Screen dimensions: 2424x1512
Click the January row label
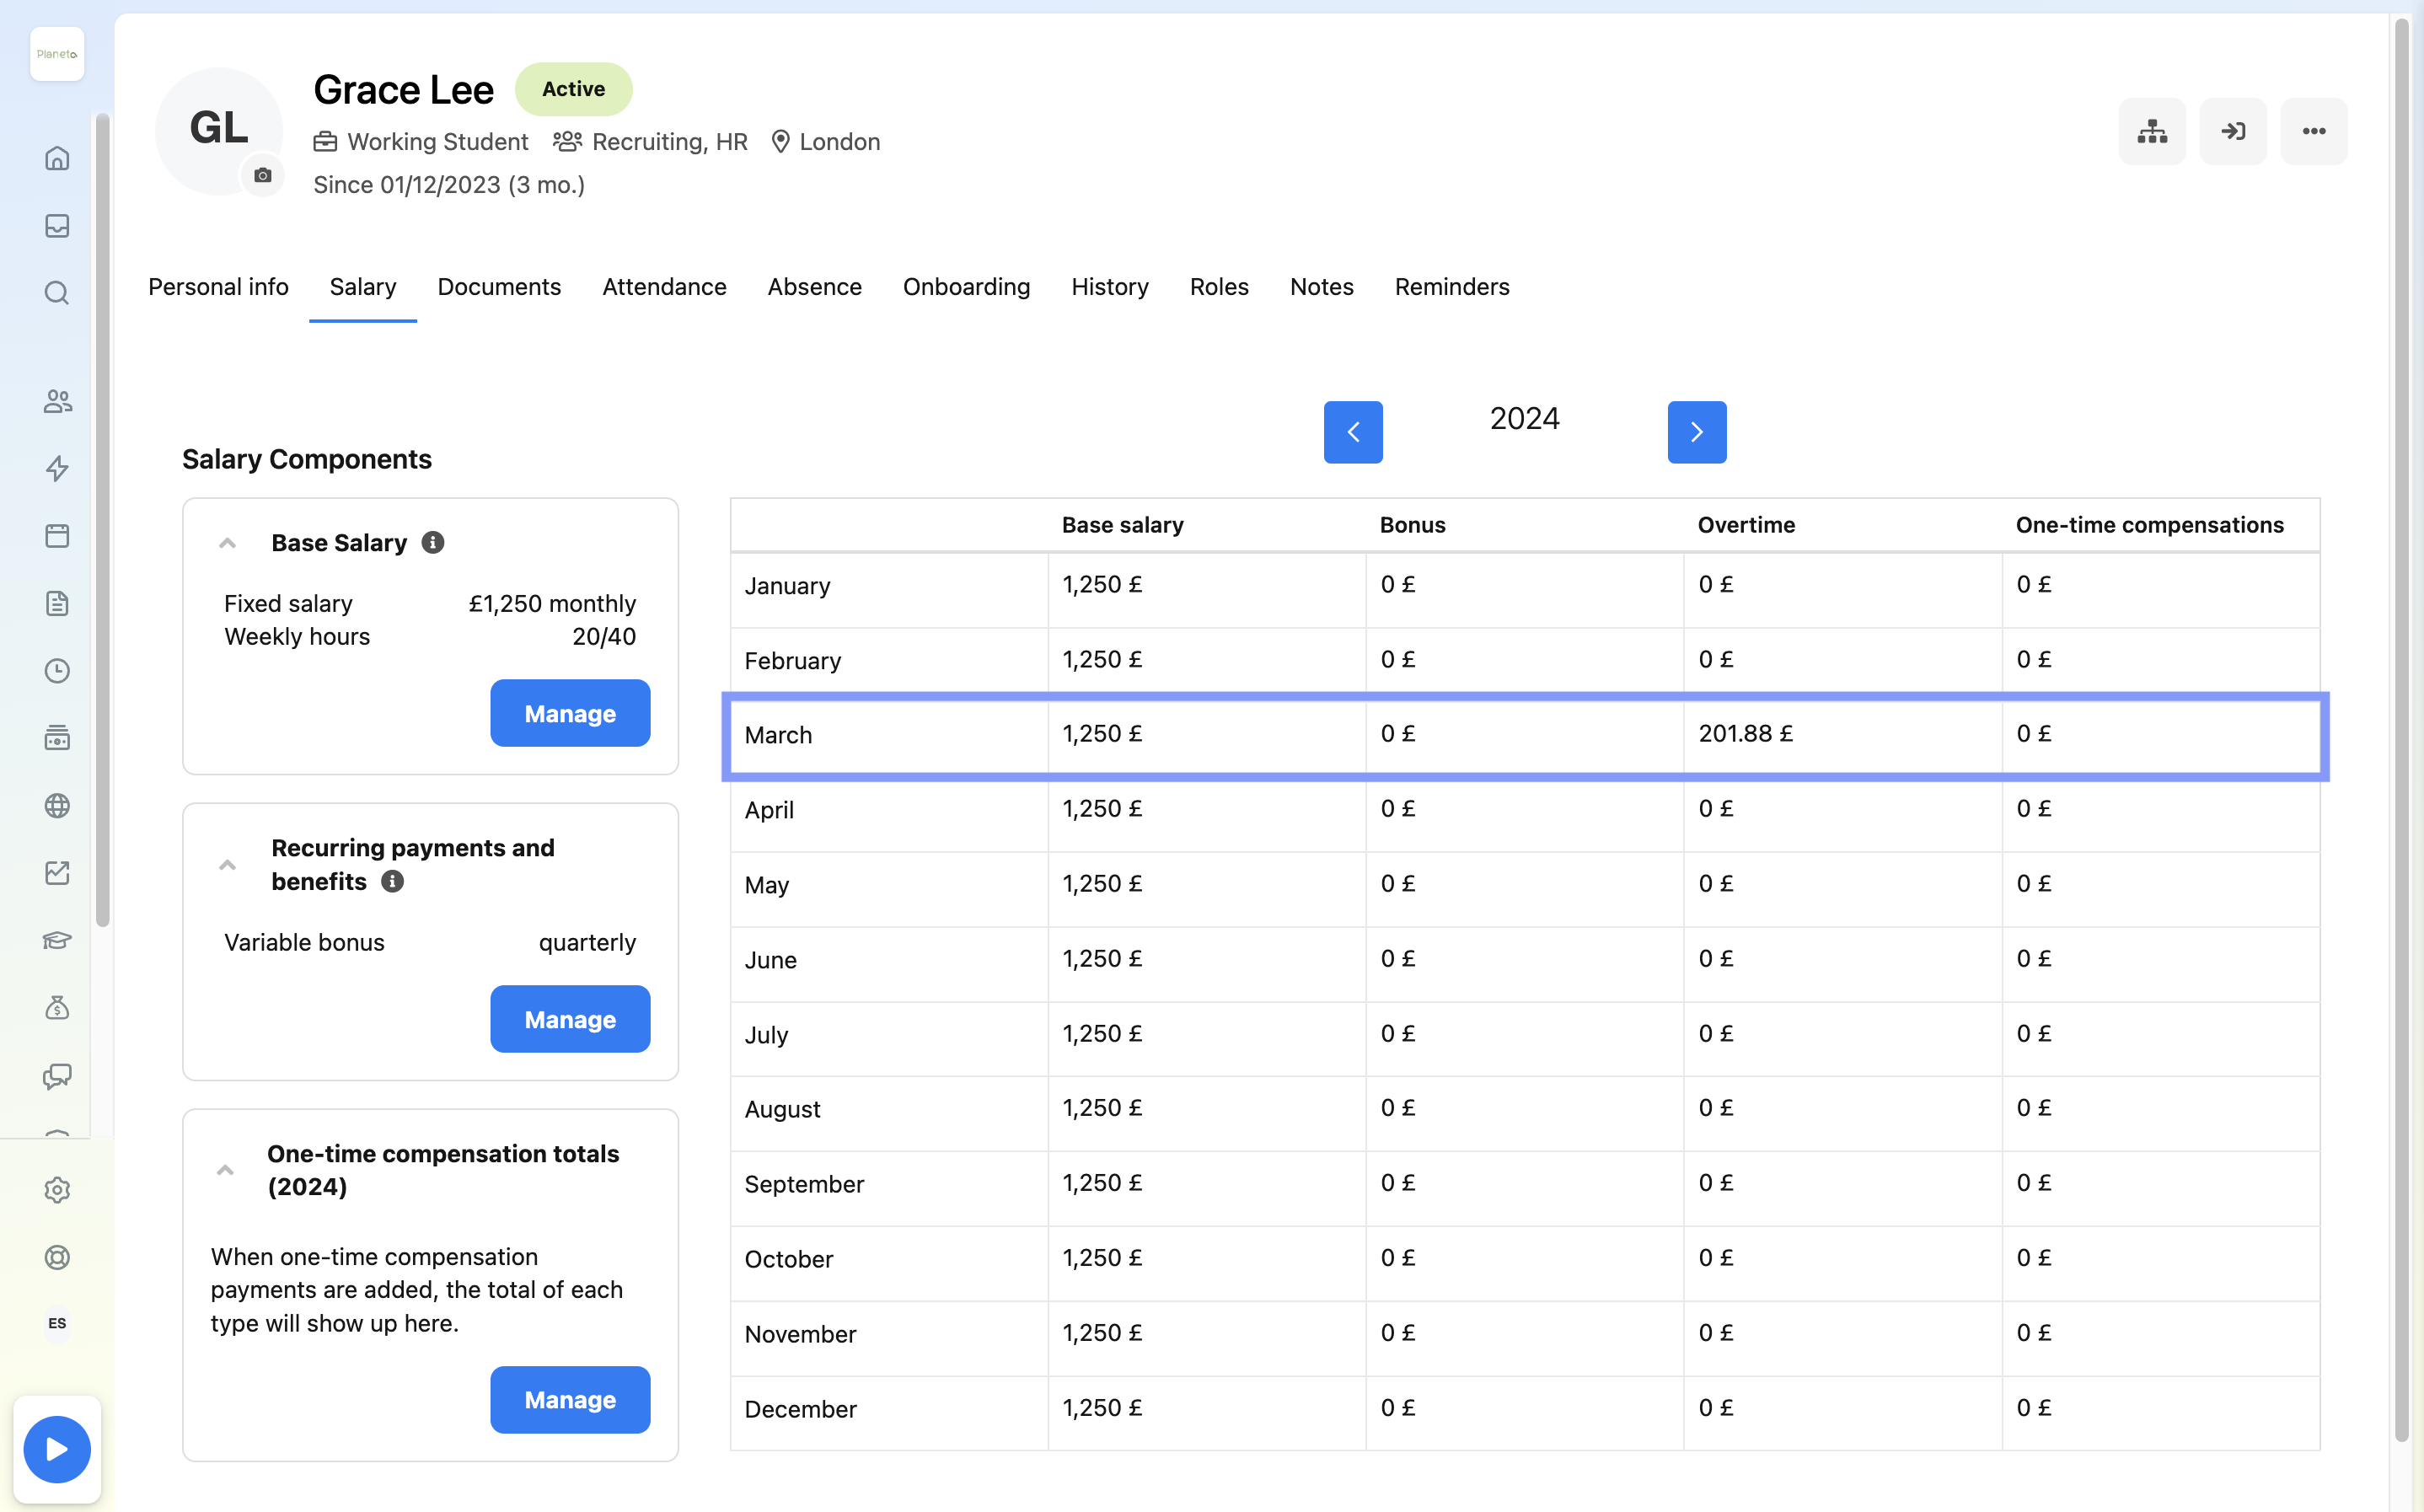[x=787, y=586]
